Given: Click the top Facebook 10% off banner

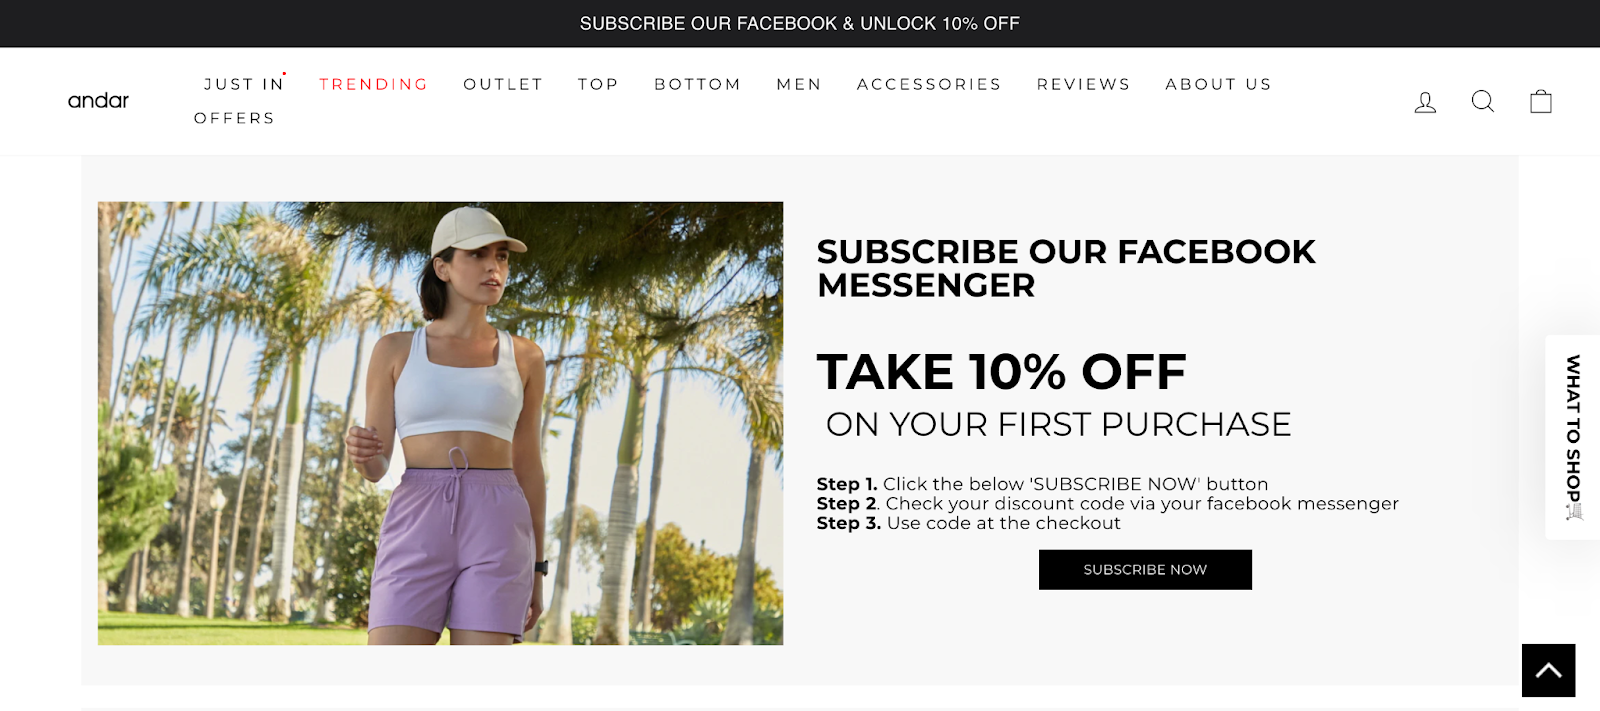Looking at the screenshot, I should (800, 23).
